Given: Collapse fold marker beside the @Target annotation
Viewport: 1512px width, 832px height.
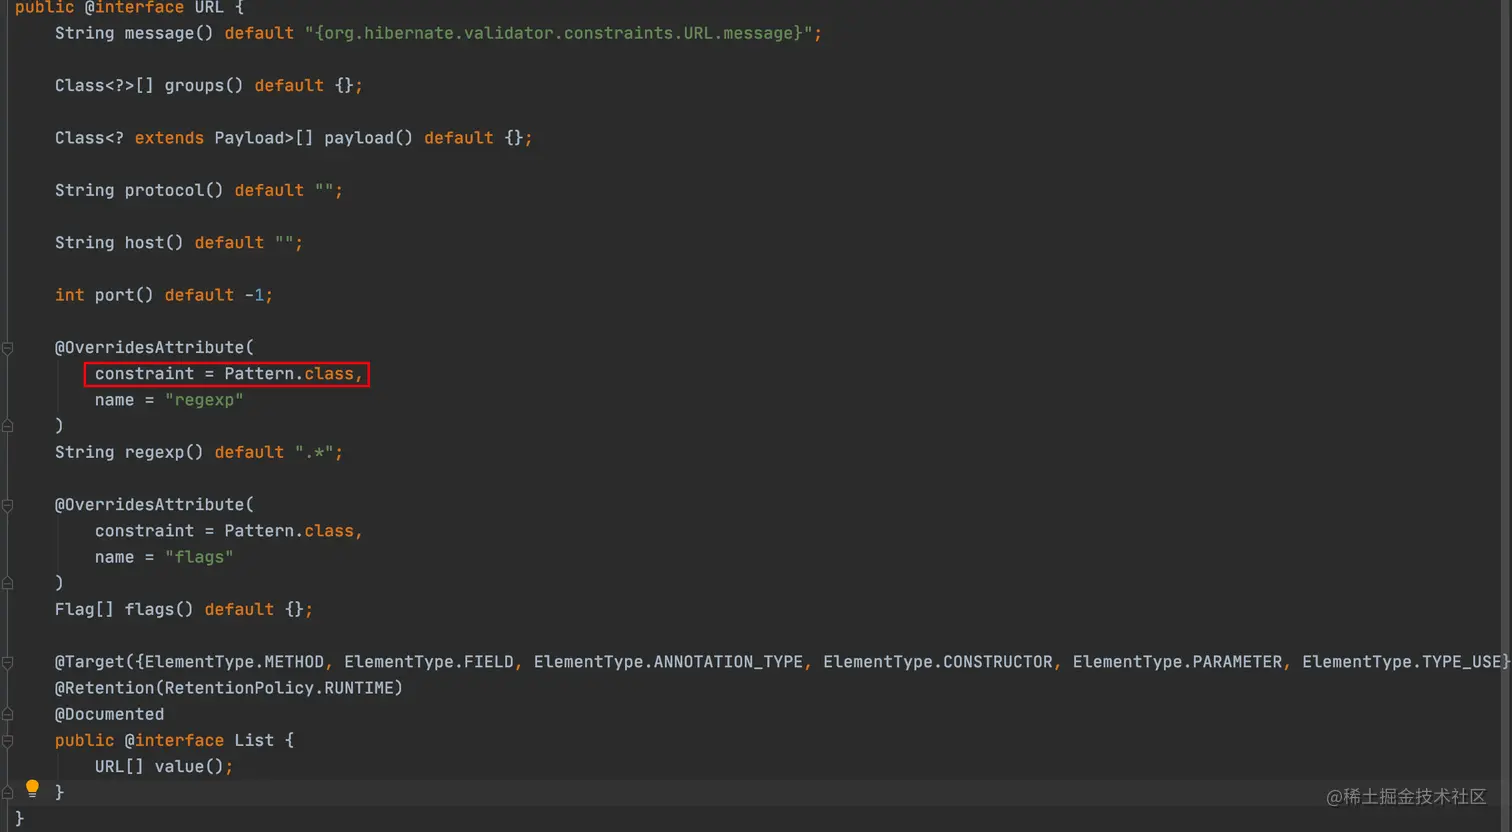Looking at the screenshot, I should pyautogui.click(x=7, y=662).
